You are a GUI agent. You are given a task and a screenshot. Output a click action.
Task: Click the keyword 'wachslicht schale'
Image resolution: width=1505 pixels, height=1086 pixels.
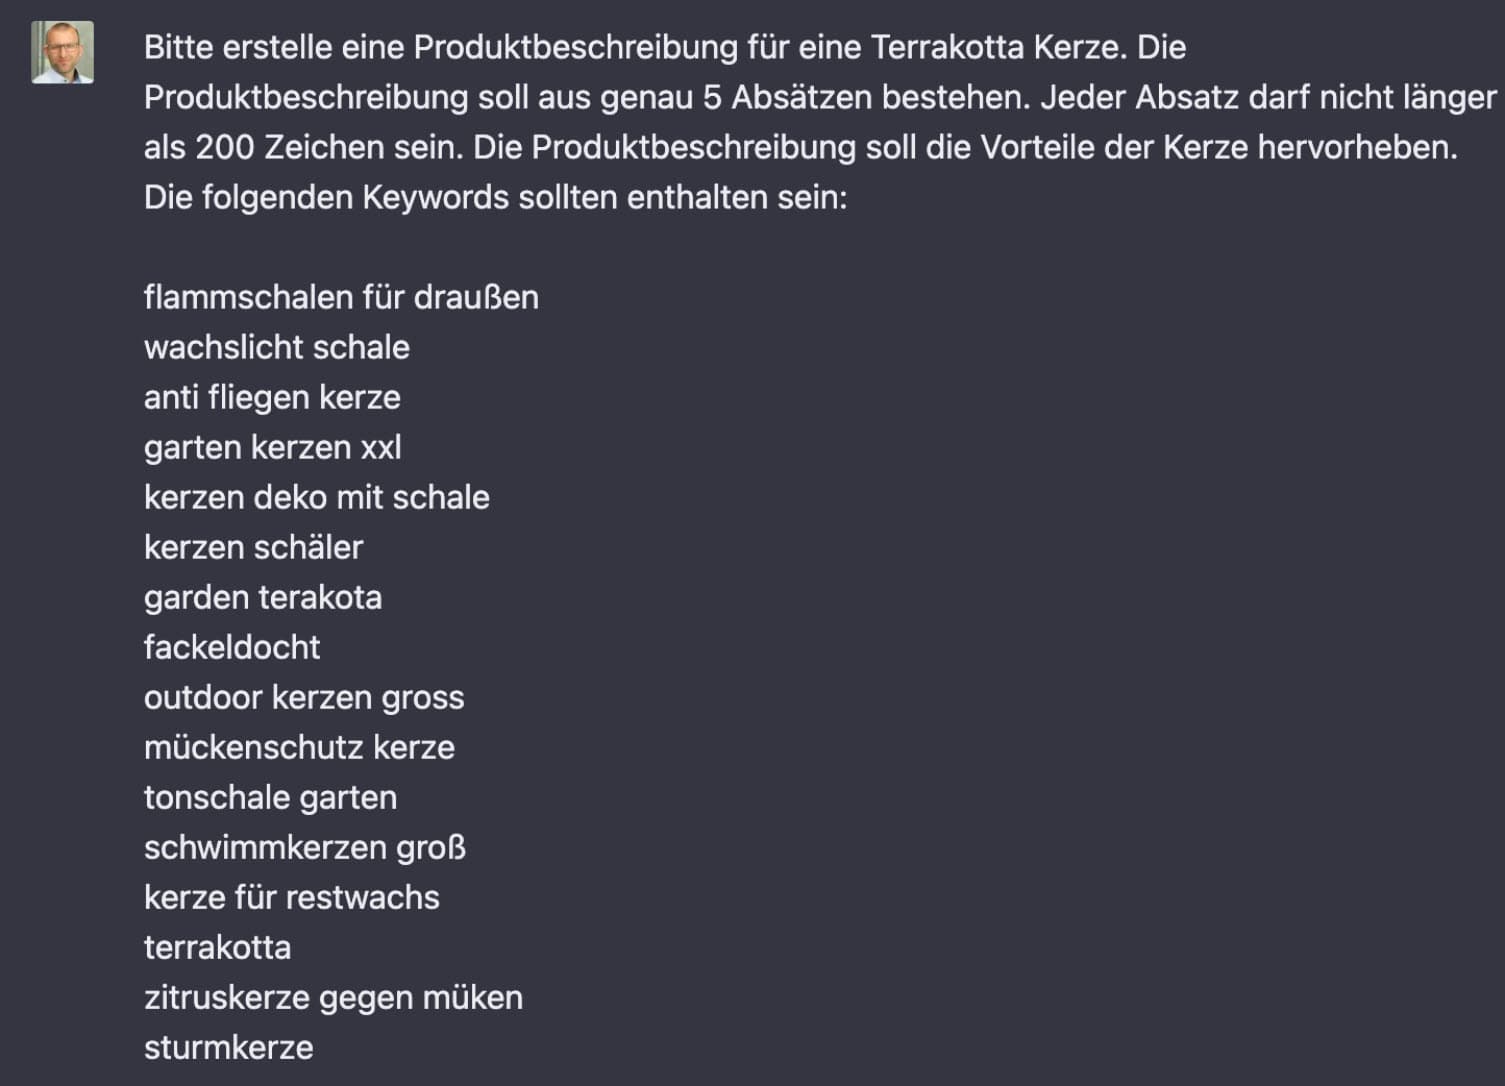click(277, 347)
